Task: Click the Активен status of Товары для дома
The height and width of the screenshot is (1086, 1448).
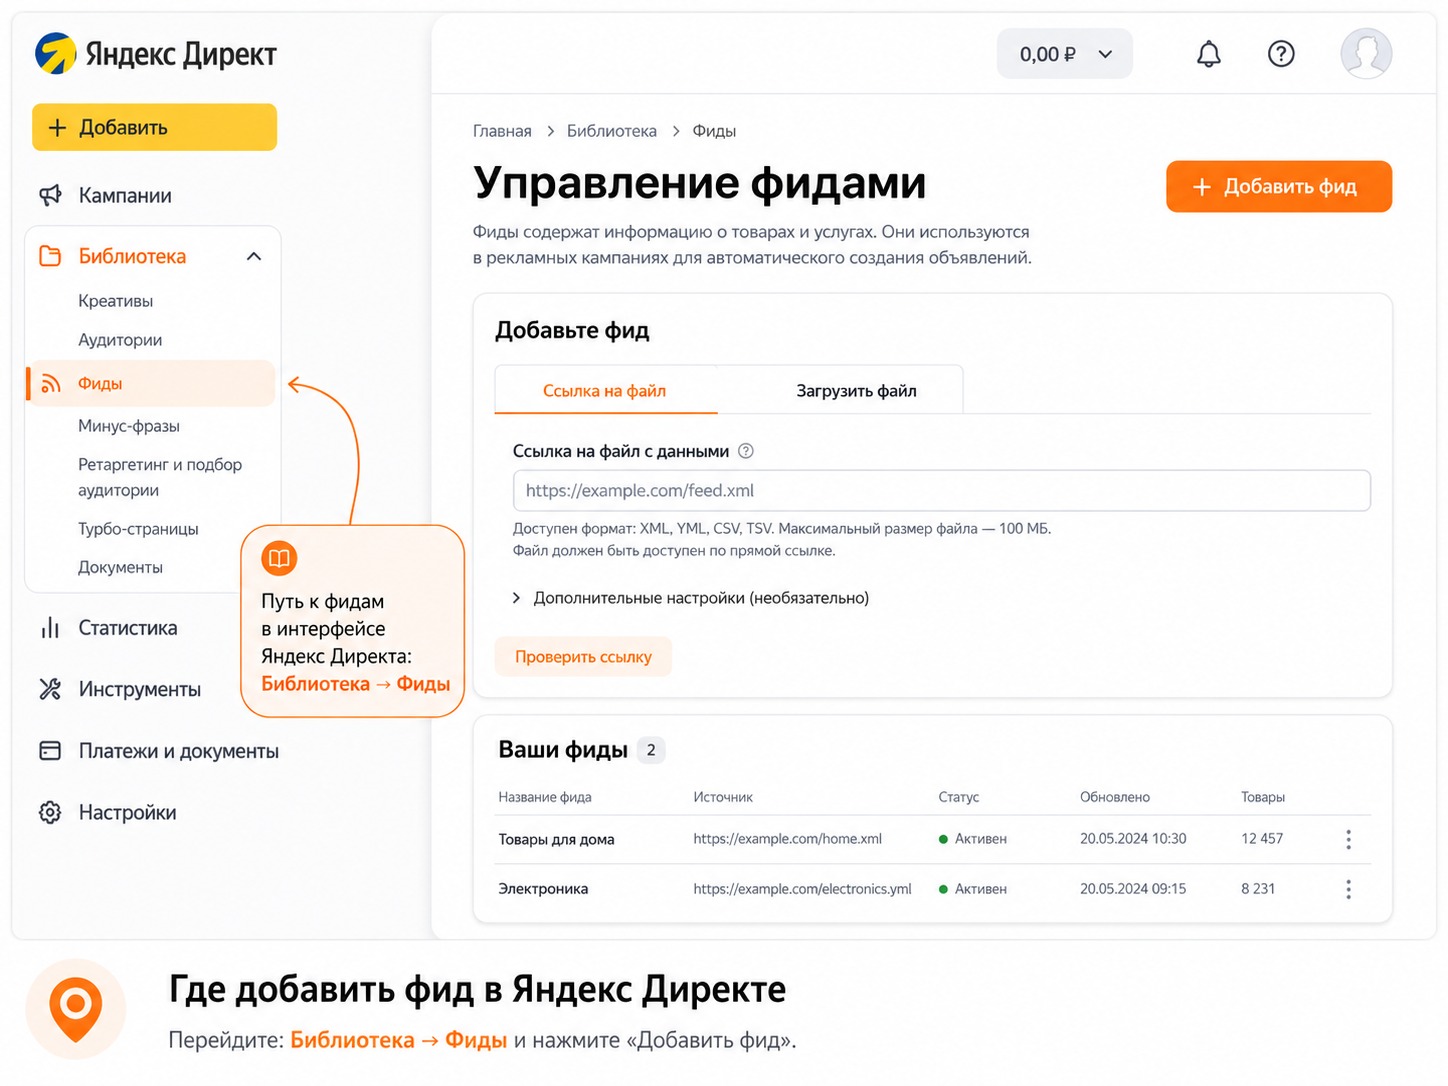Action: pyautogui.click(x=973, y=839)
